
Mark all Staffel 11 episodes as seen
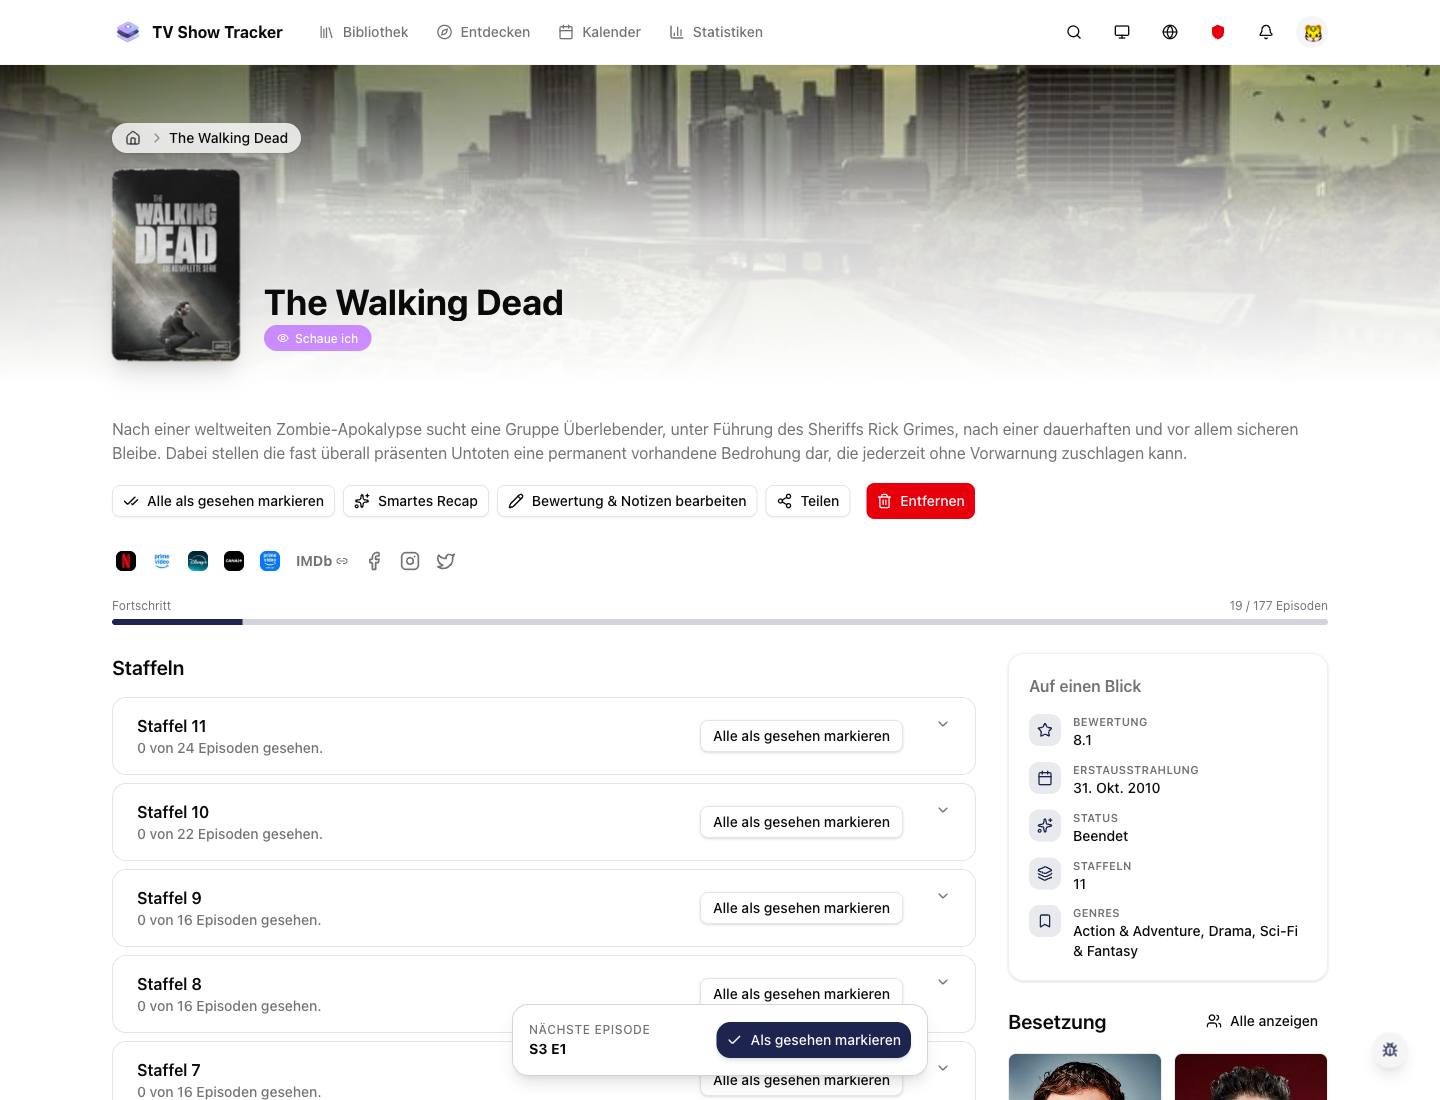[801, 736]
